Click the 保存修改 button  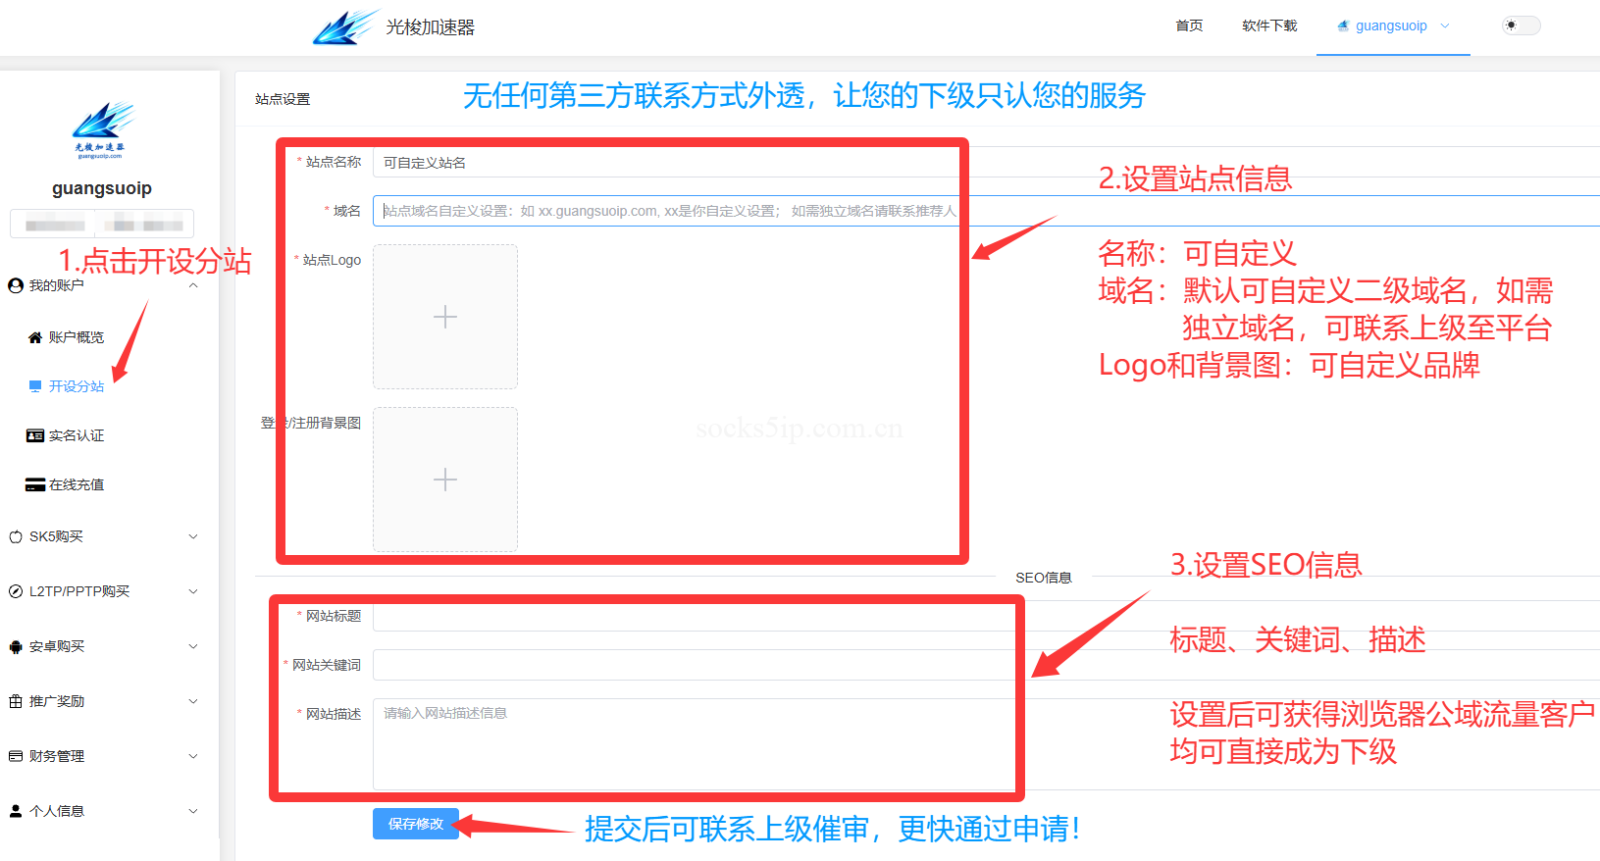[x=416, y=824]
